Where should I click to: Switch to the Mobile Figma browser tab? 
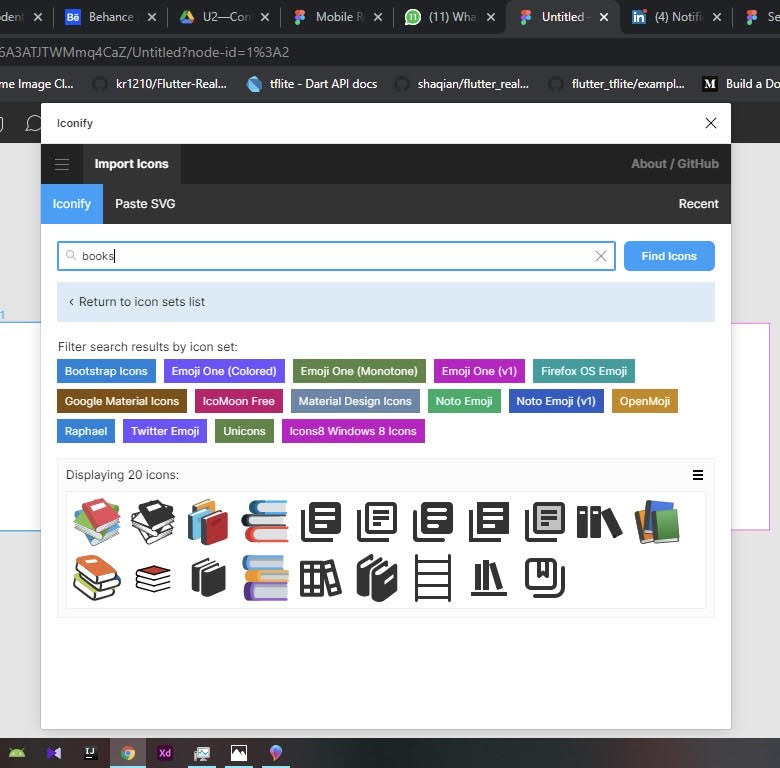tap(338, 17)
